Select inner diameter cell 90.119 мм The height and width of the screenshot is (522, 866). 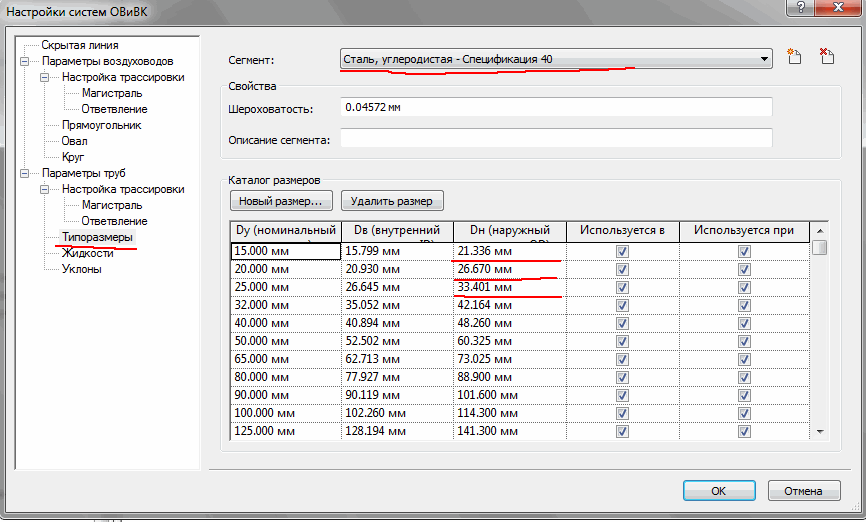pos(397,395)
